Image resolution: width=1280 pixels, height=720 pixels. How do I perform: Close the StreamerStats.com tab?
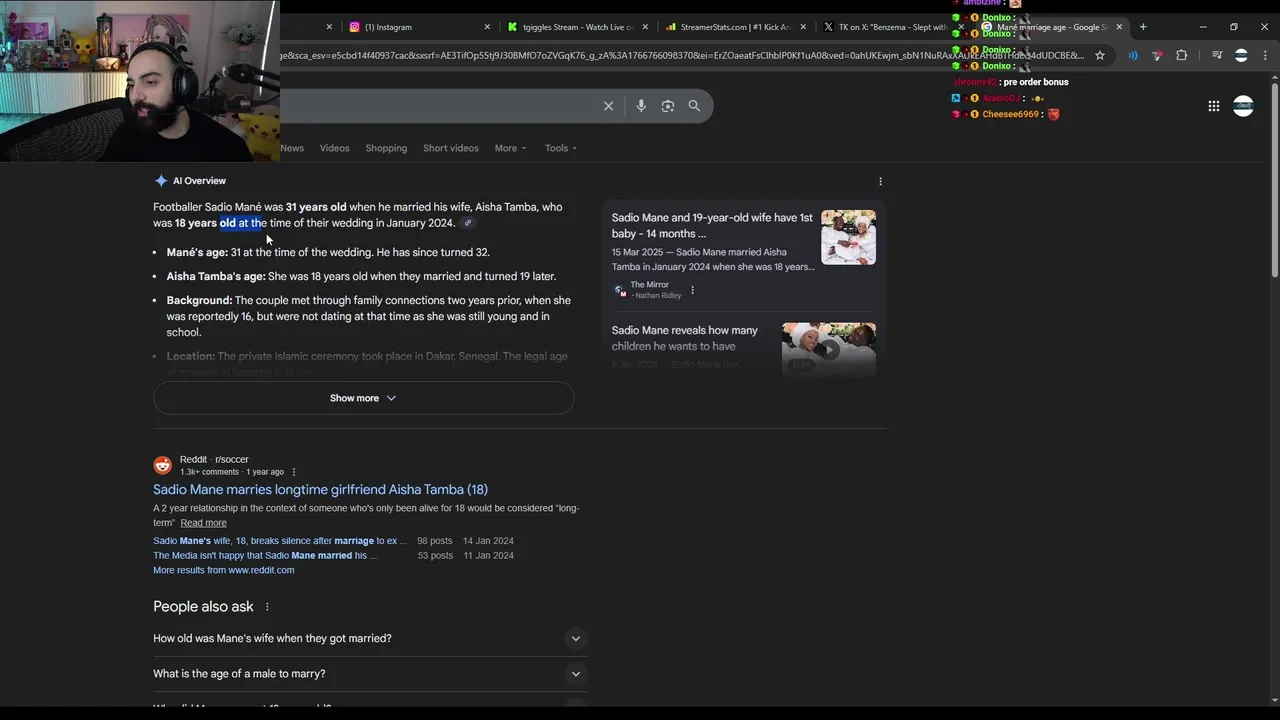803,27
